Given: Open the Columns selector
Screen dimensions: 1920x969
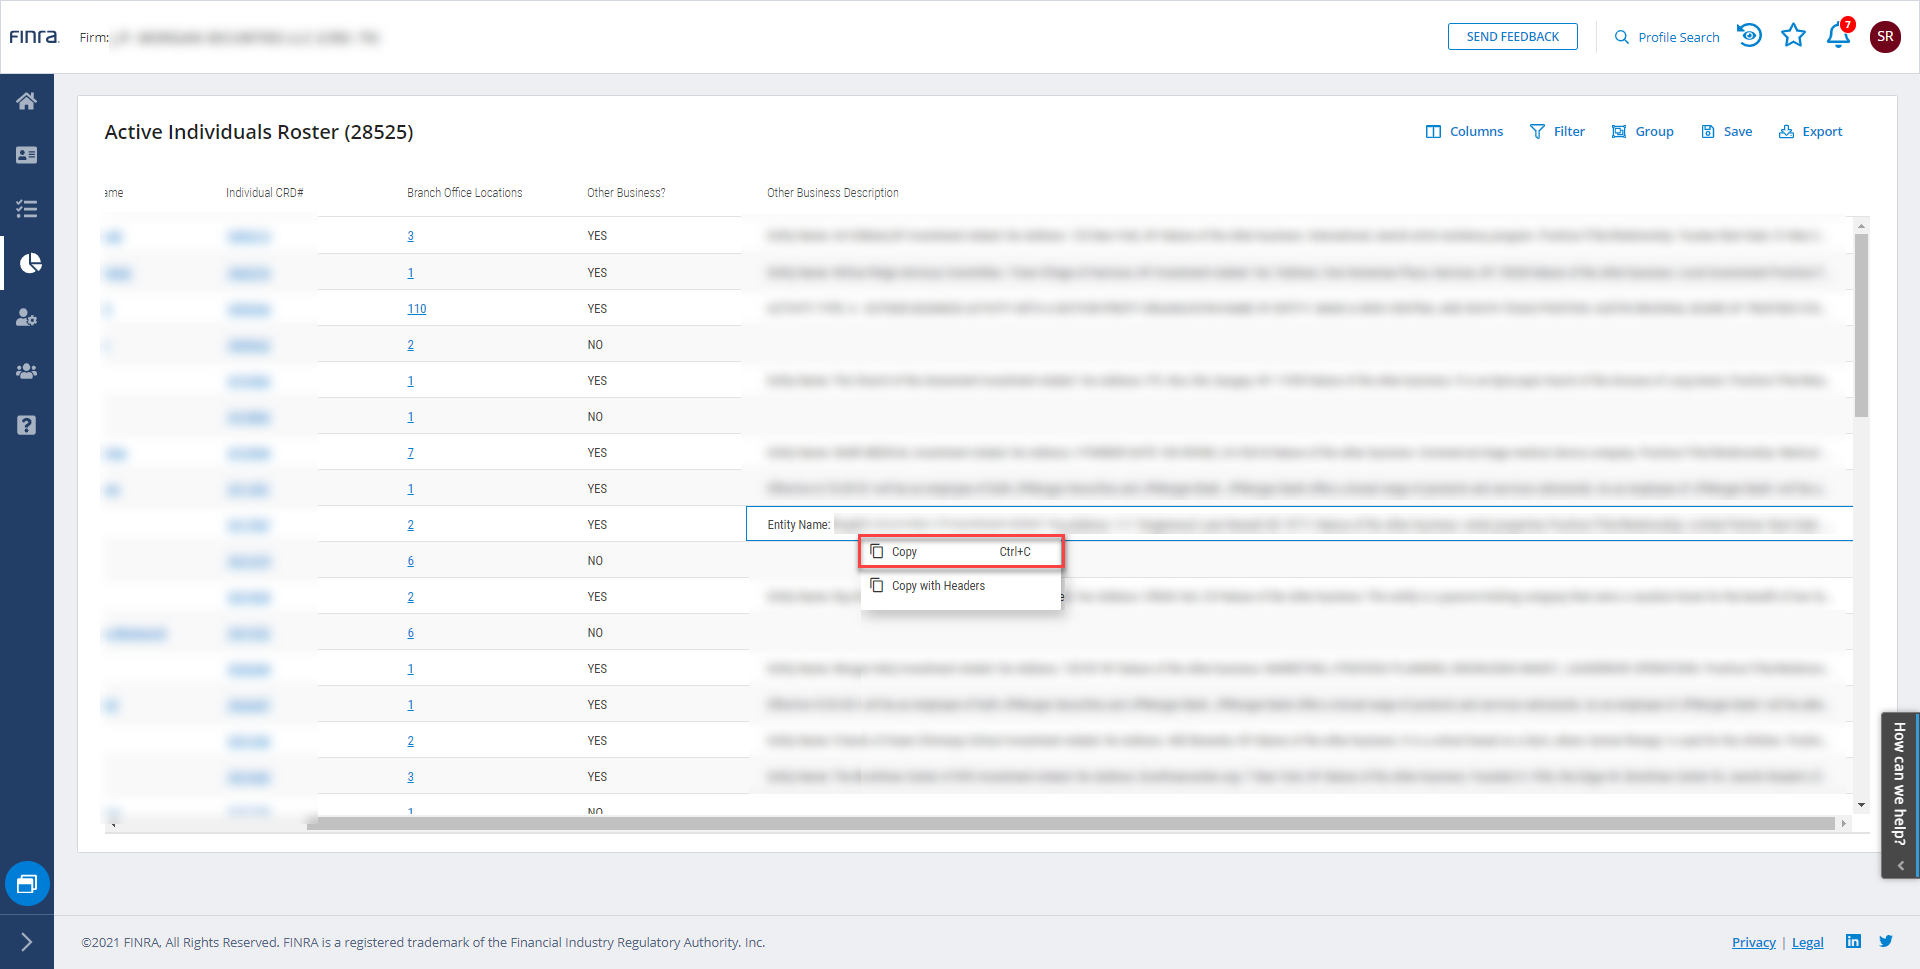Looking at the screenshot, I should [x=1464, y=131].
